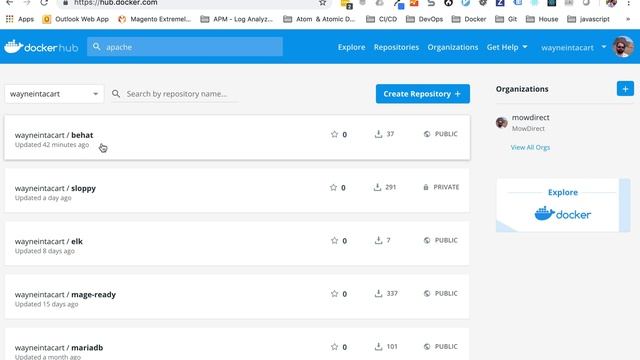Click "Updated 15 days ago" text
The width and height of the screenshot is (640, 360).
tap(47, 304)
